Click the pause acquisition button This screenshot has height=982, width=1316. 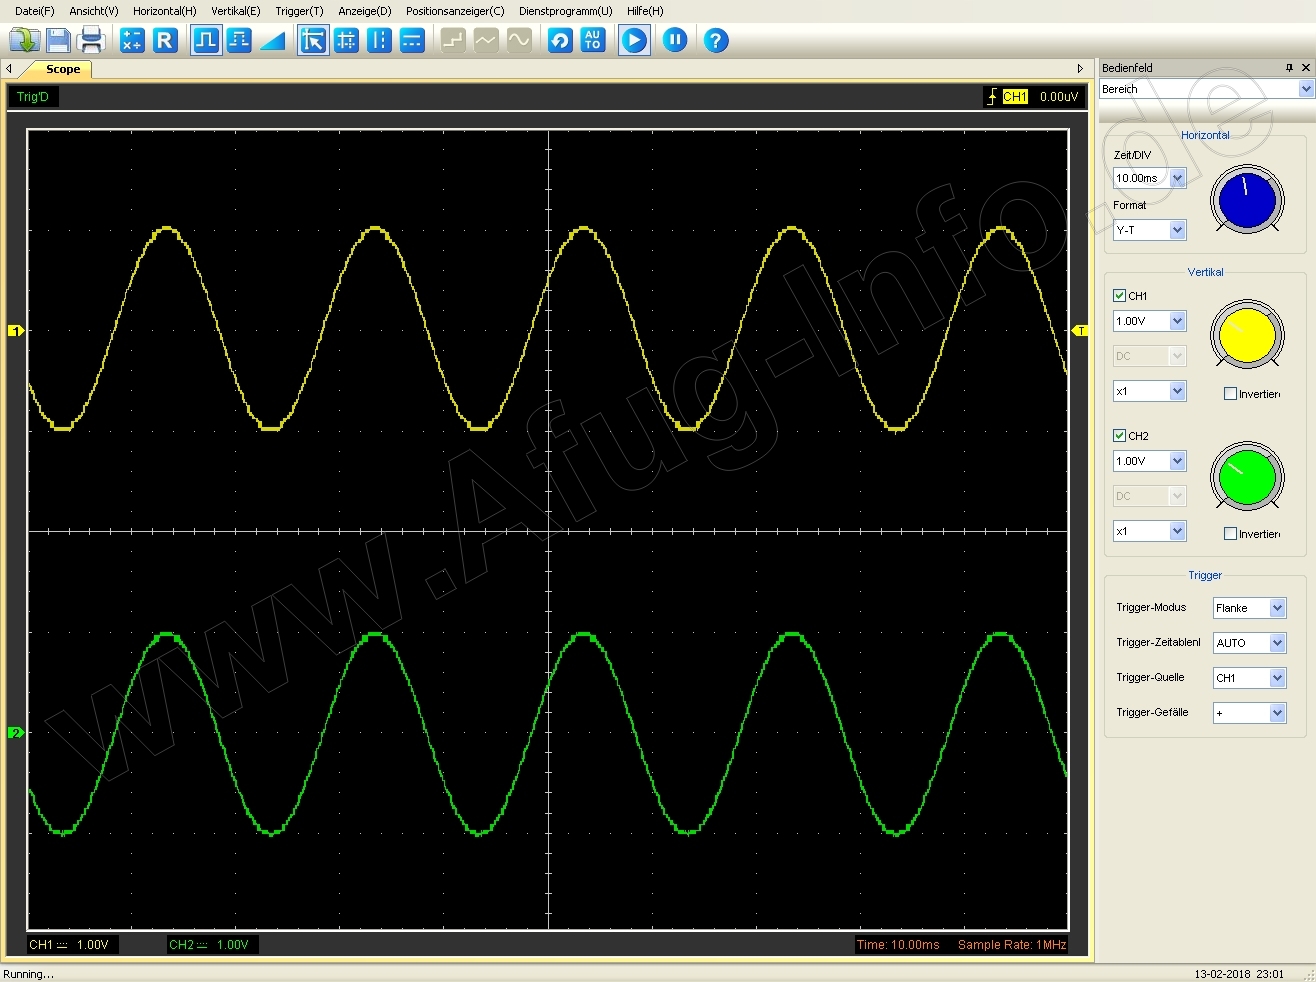pos(675,40)
